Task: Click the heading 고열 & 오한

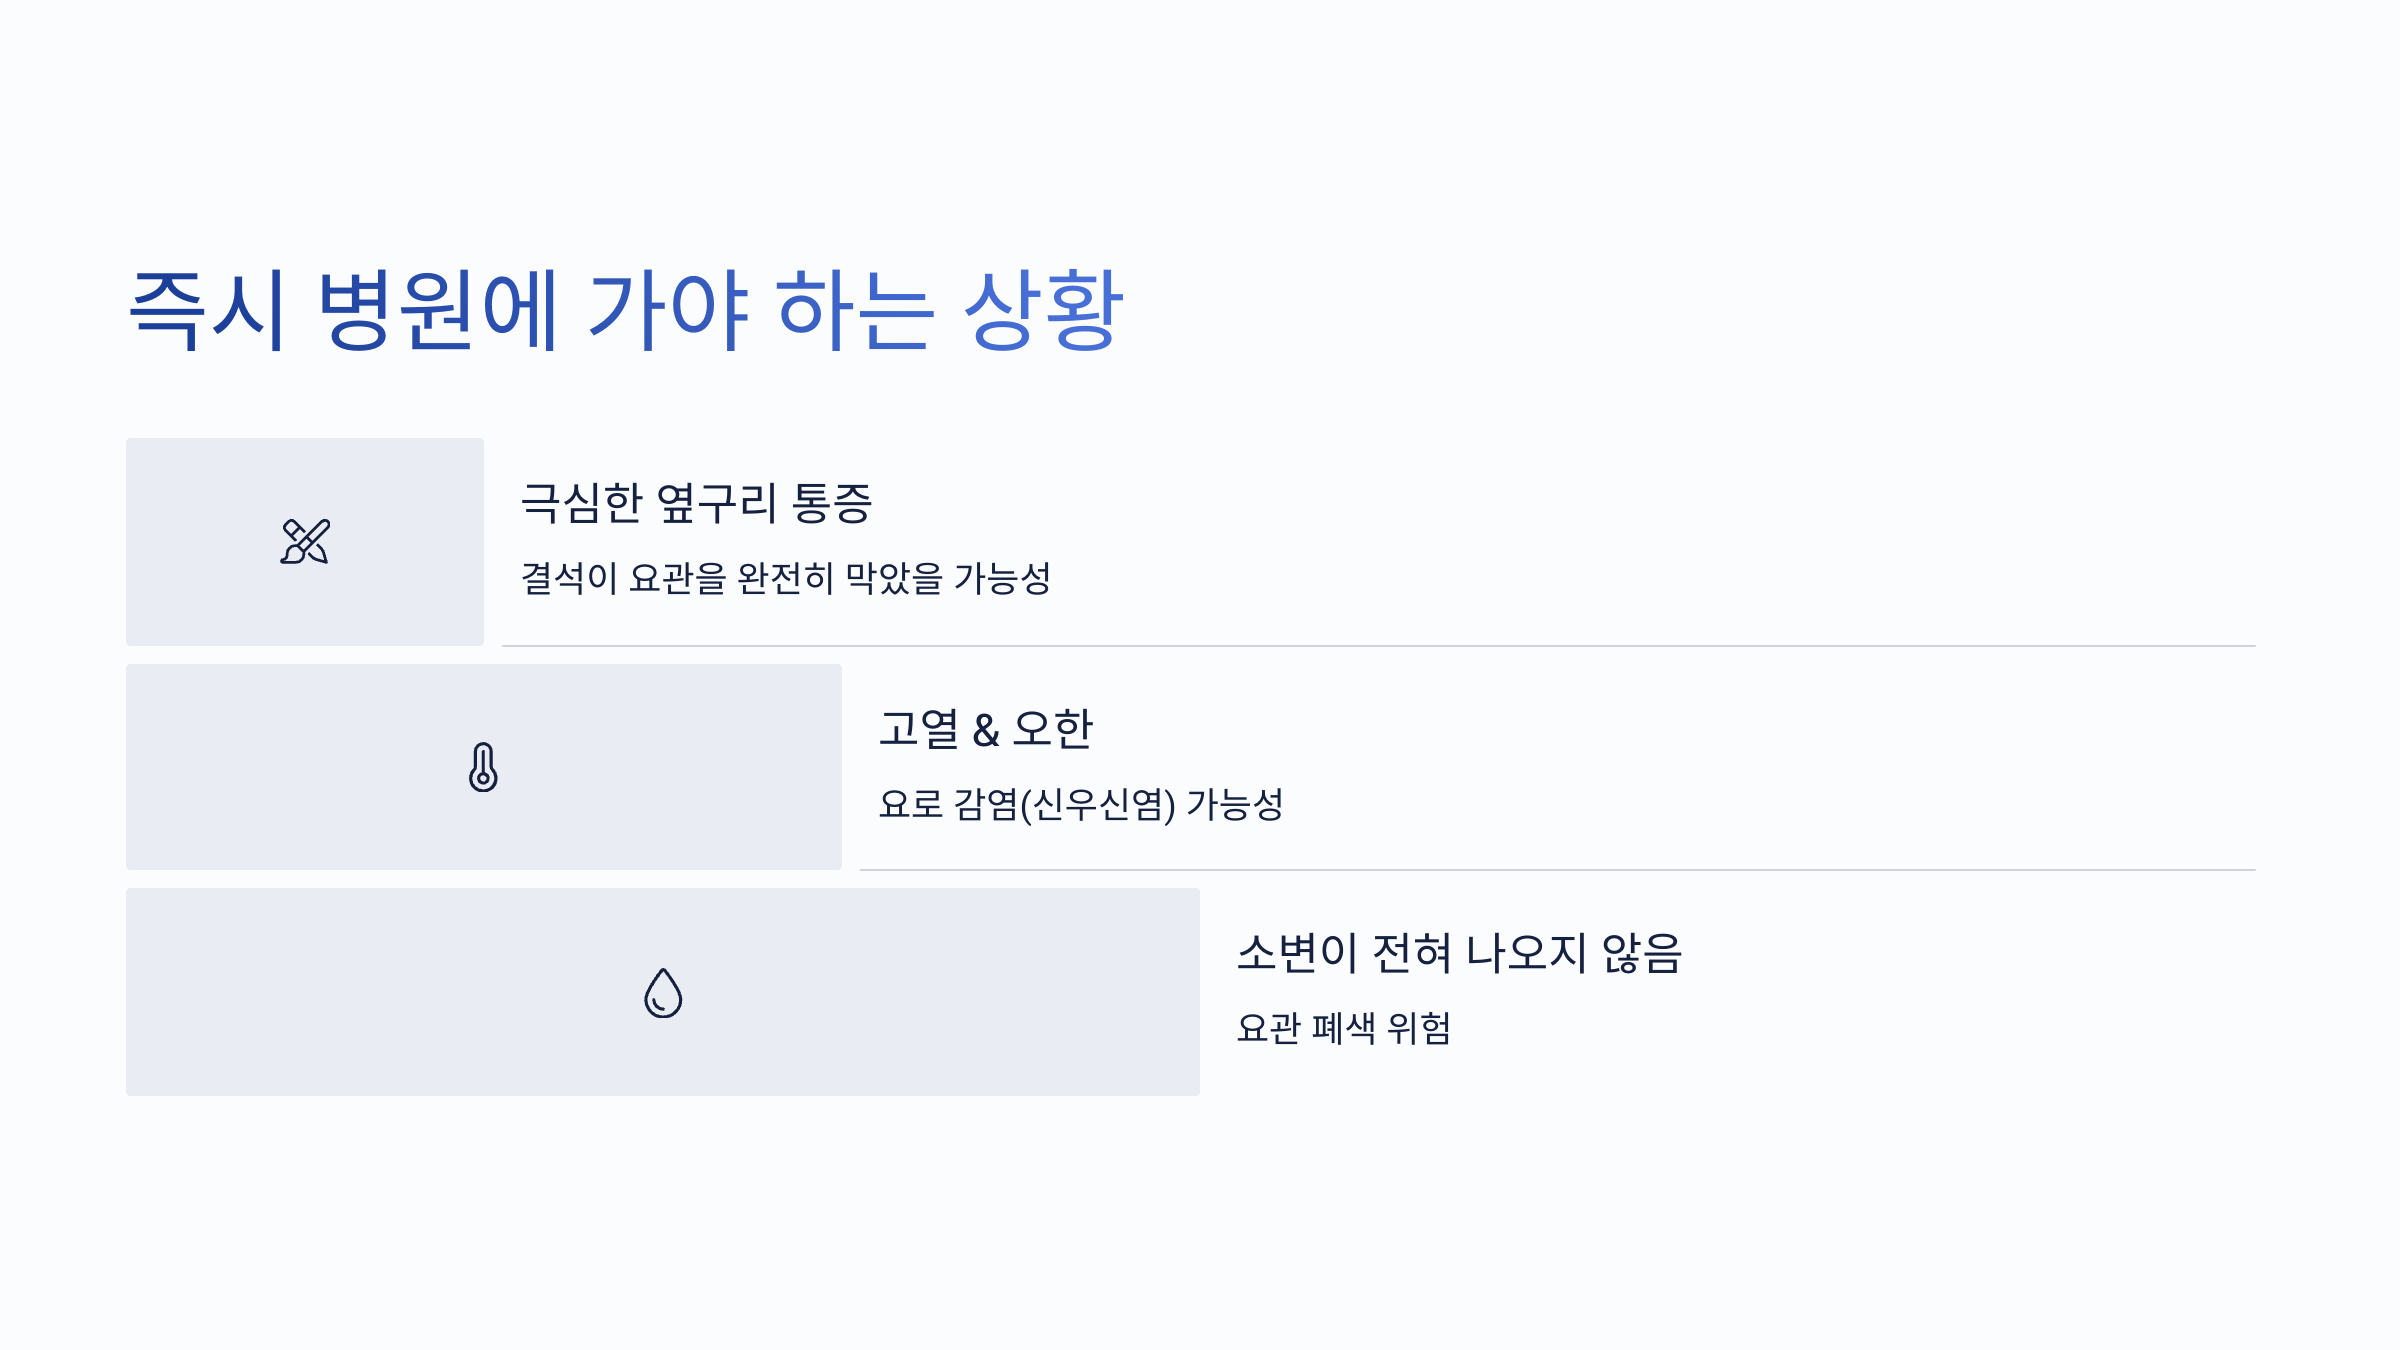Action: tap(986, 729)
